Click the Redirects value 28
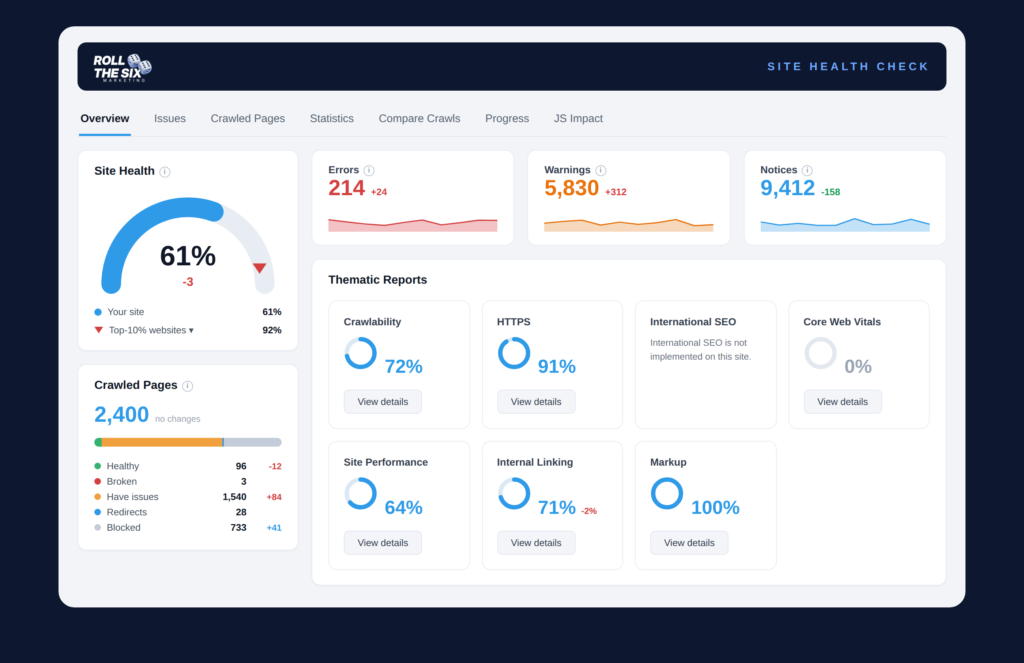 pos(241,512)
